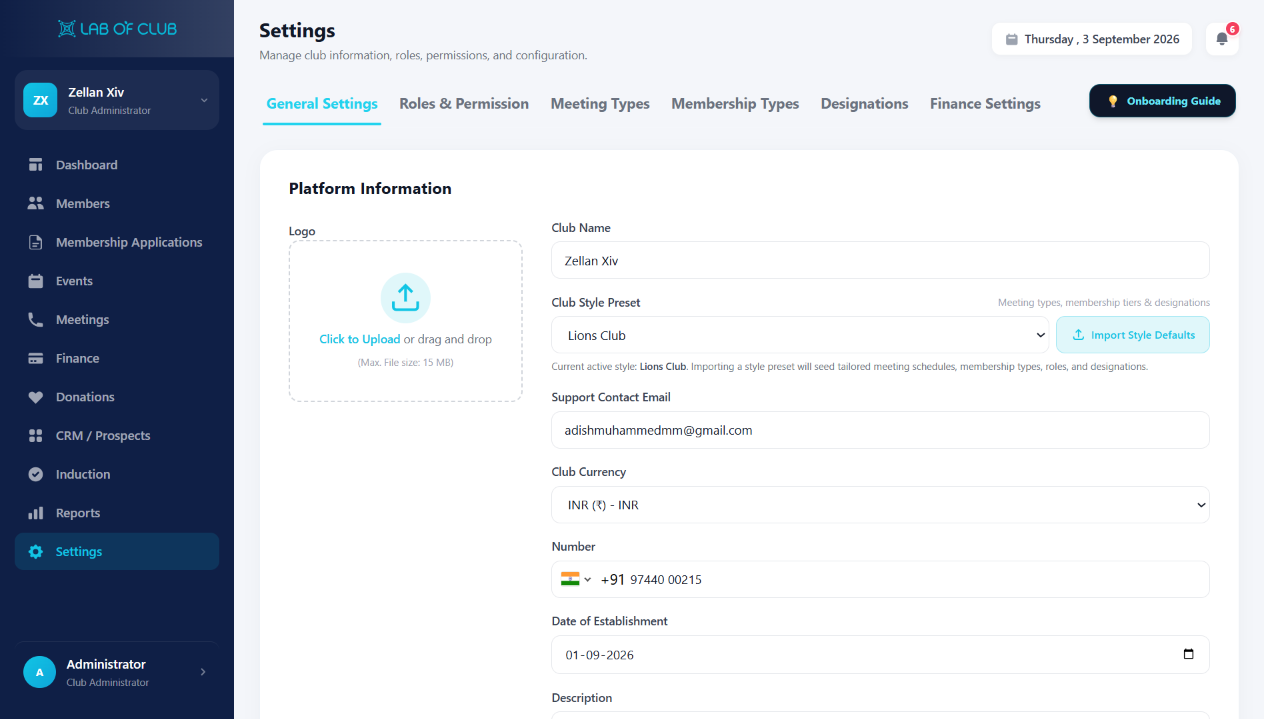Click the Members people icon
Image resolution: width=1264 pixels, height=719 pixels.
click(36, 203)
